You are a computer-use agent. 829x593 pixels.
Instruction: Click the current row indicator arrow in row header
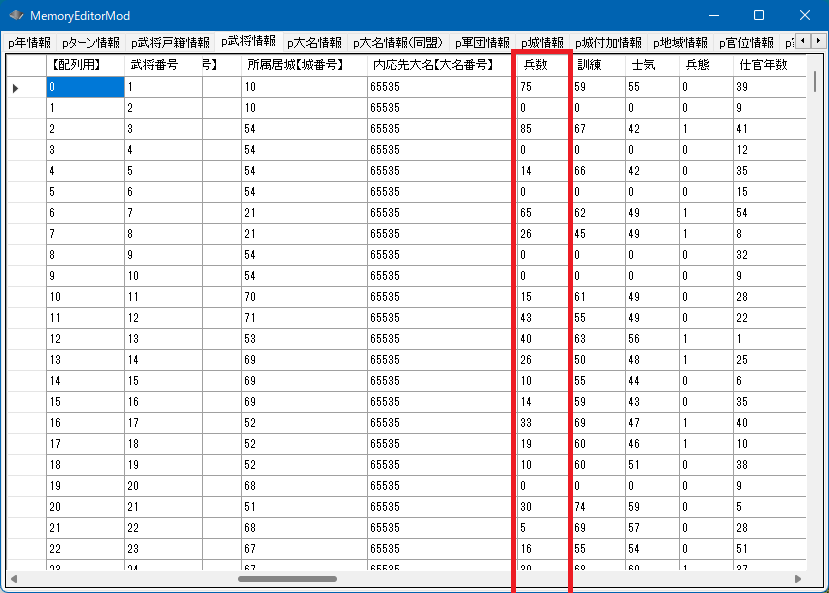15,88
